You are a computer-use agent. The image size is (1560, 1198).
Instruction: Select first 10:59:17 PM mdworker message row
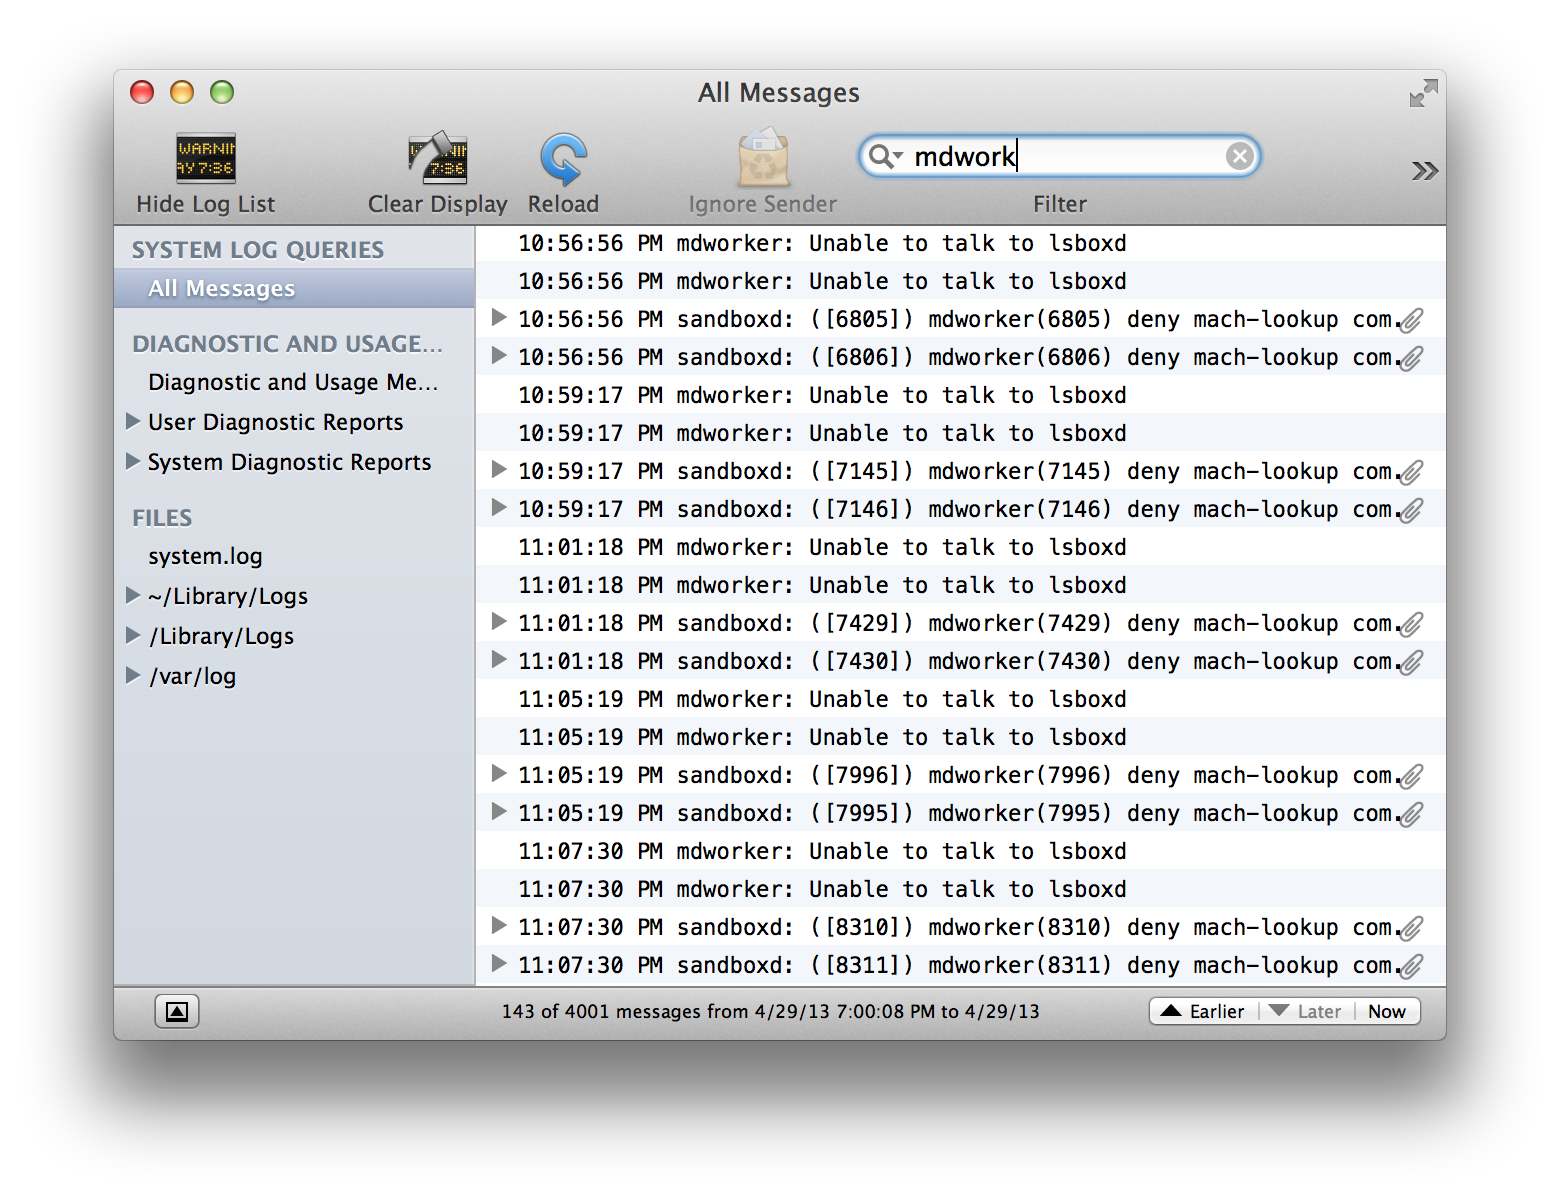tap(960, 395)
